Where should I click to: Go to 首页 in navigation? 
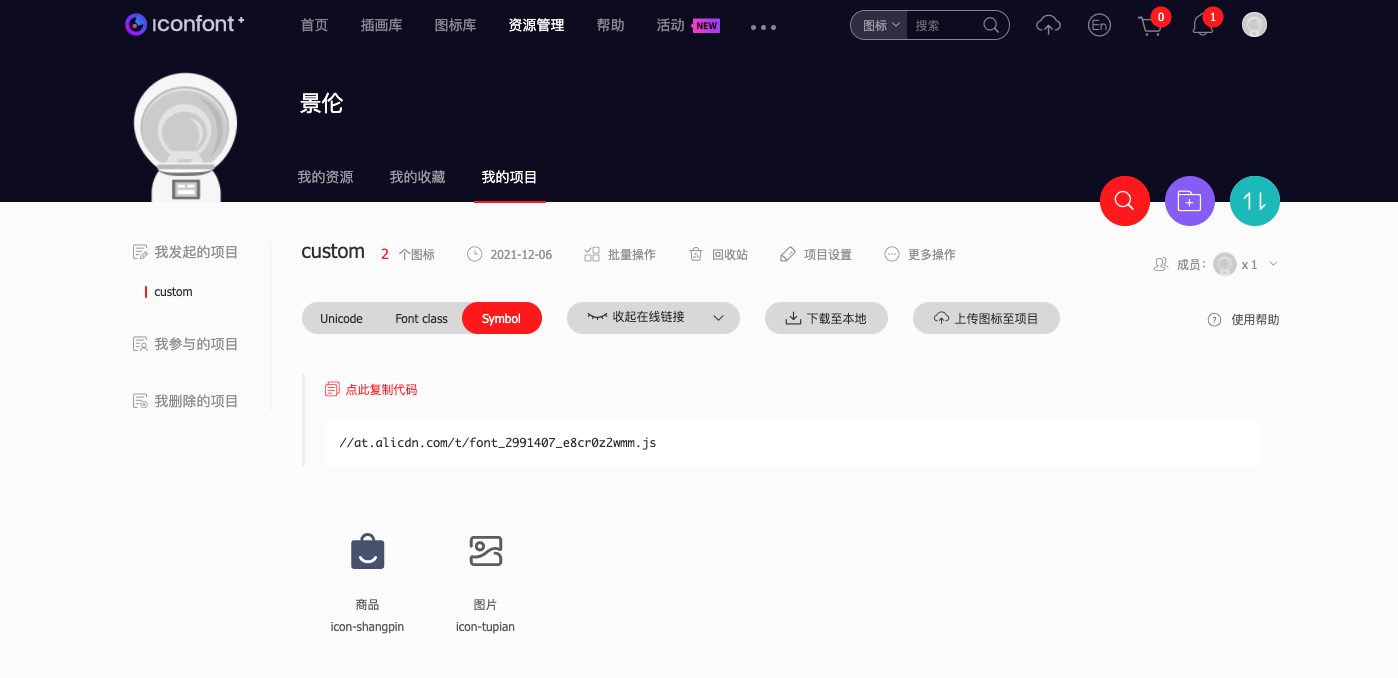(x=314, y=25)
